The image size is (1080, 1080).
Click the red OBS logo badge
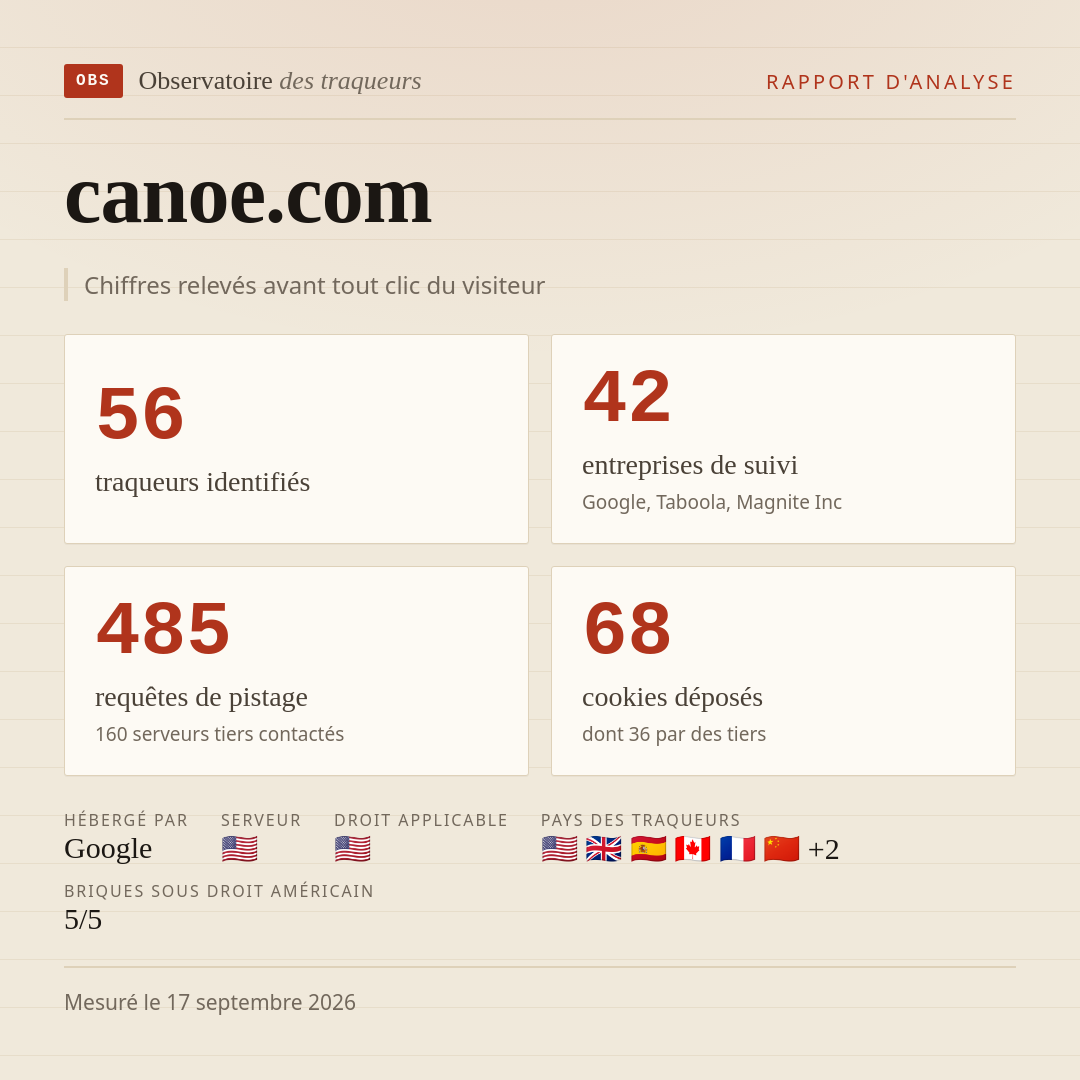(x=94, y=81)
